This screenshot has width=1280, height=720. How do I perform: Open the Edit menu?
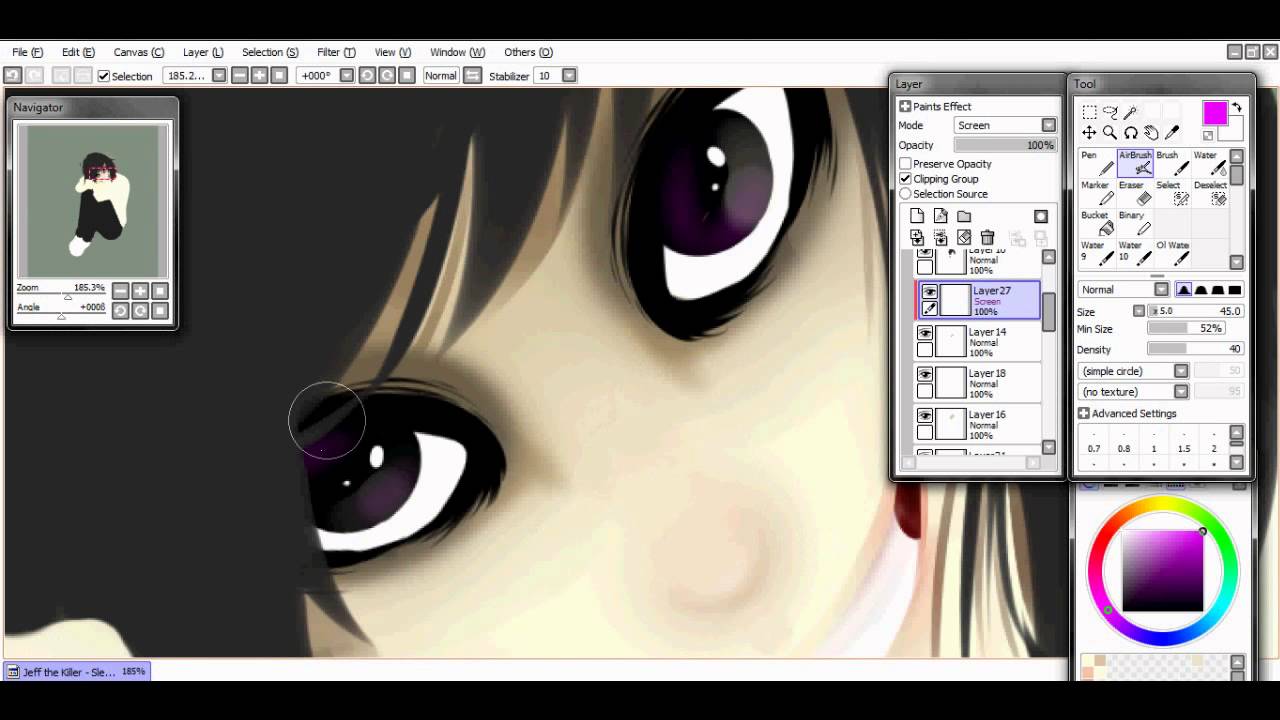pyautogui.click(x=78, y=52)
